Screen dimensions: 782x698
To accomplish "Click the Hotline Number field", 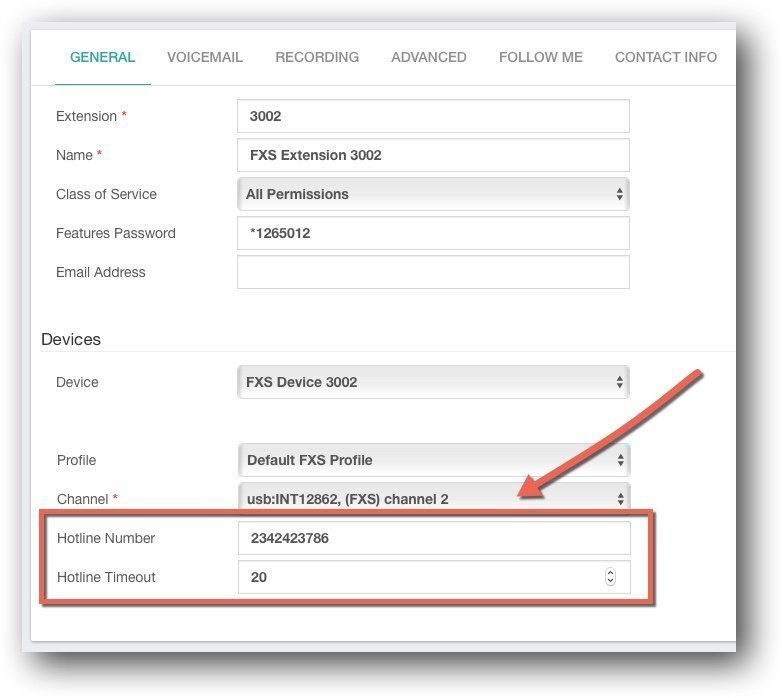I will [434, 538].
